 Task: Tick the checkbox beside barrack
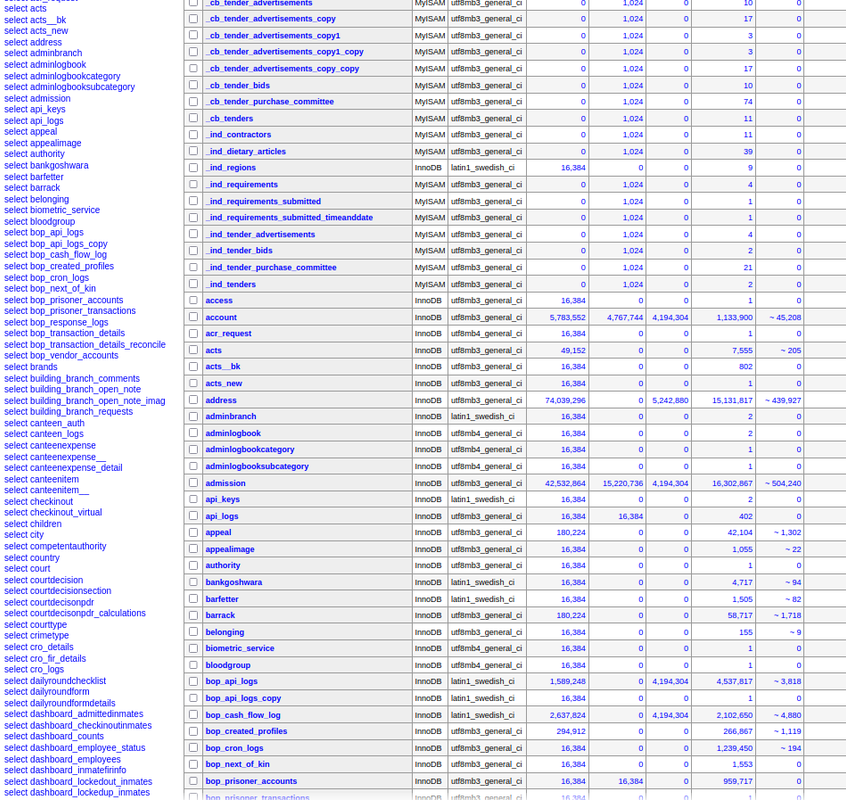click(193, 614)
